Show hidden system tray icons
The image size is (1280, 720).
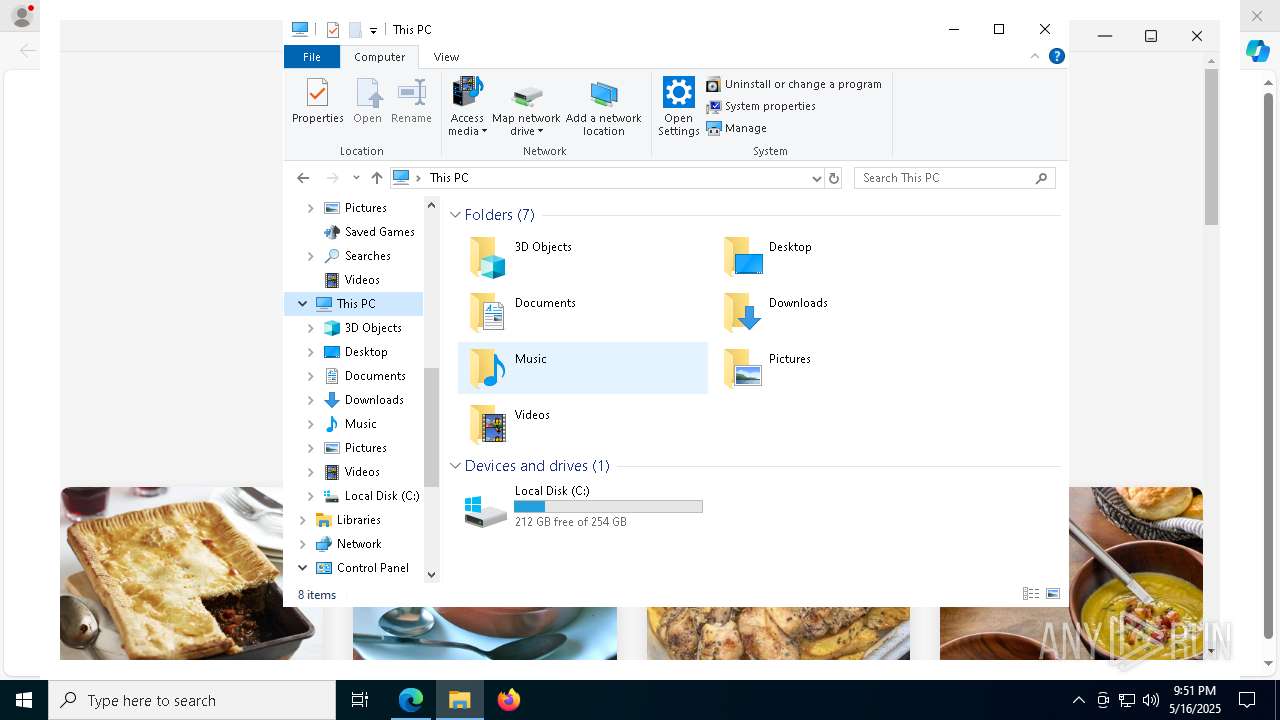point(1078,700)
